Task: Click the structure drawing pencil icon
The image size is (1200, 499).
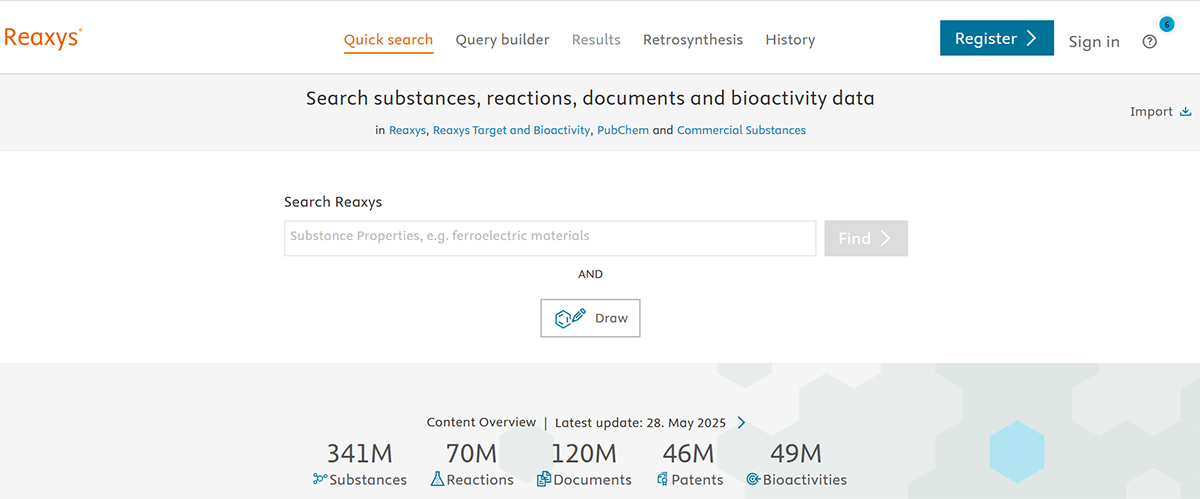Action: [571, 318]
